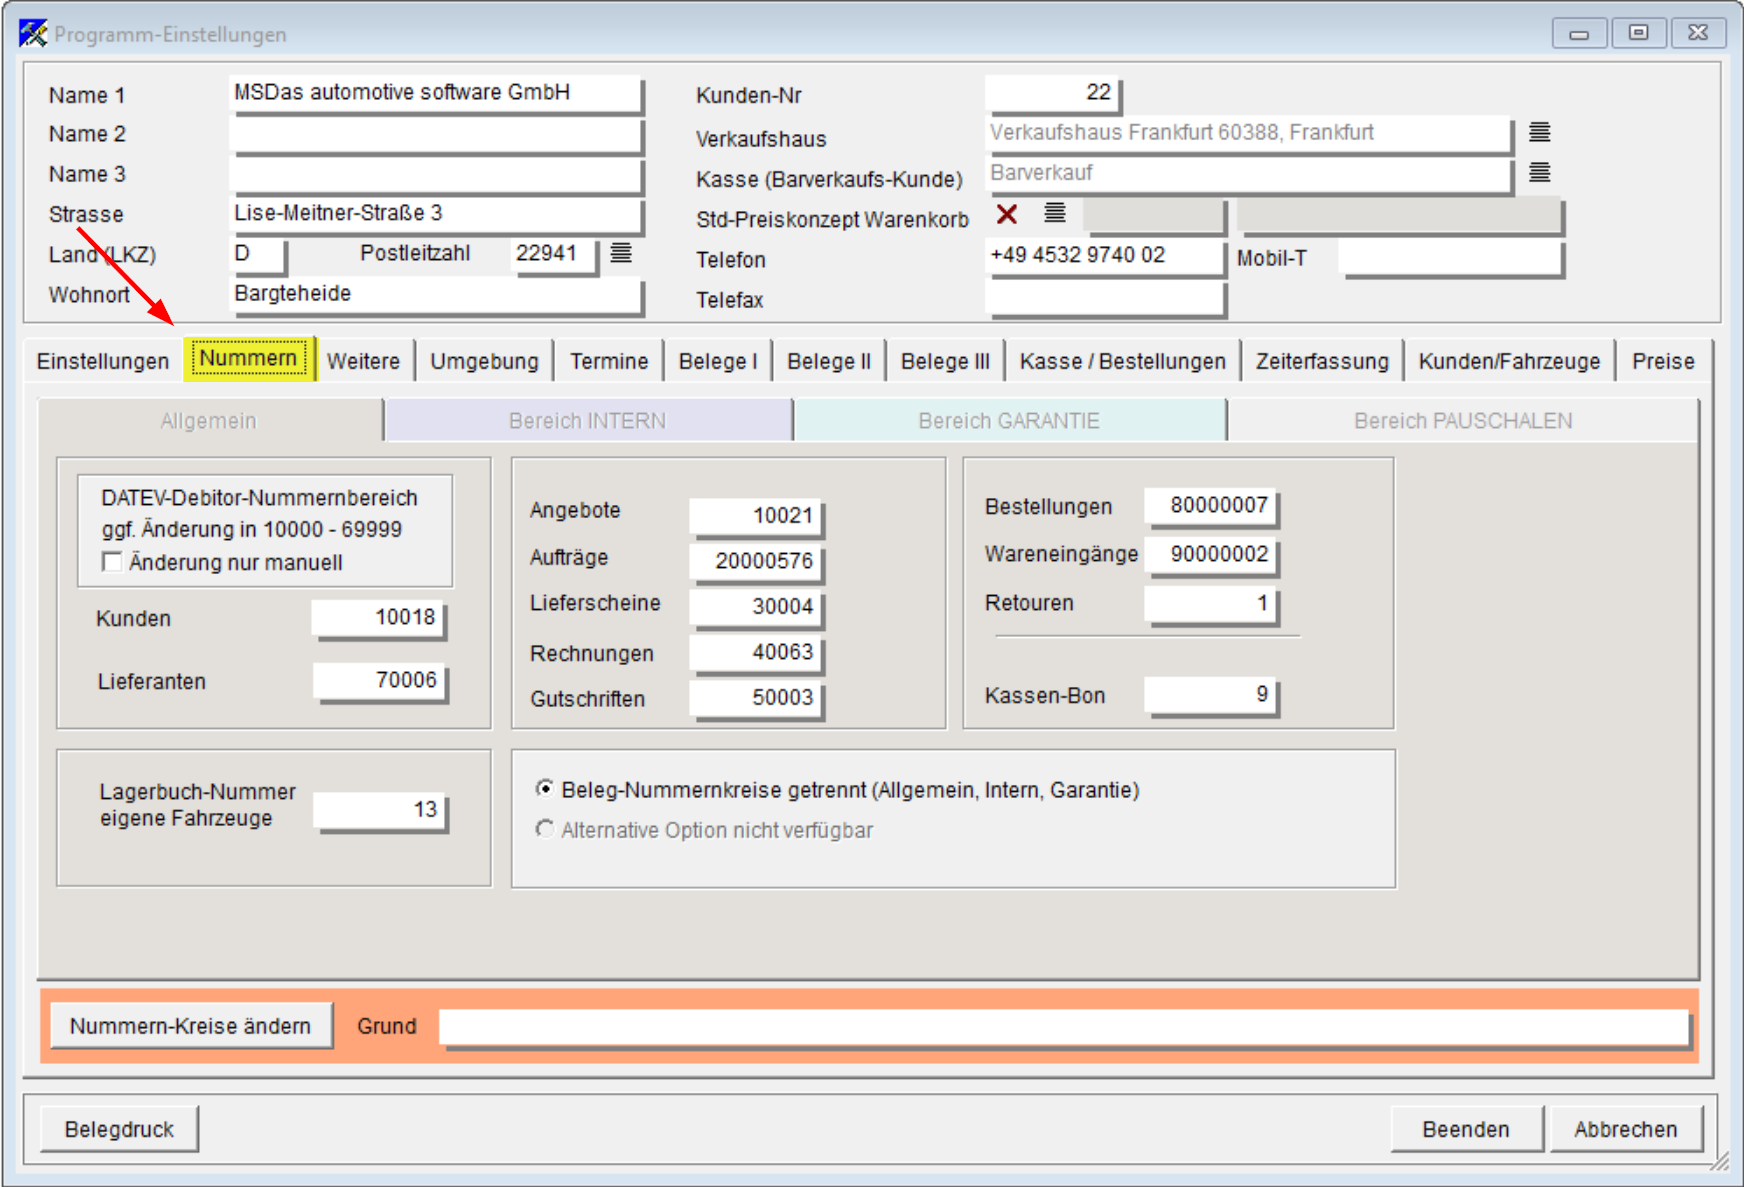This screenshot has width=1744, height=1187.
Task: Click the Verkaufshaus Frankfurt field
Action: pos(1248,133)
